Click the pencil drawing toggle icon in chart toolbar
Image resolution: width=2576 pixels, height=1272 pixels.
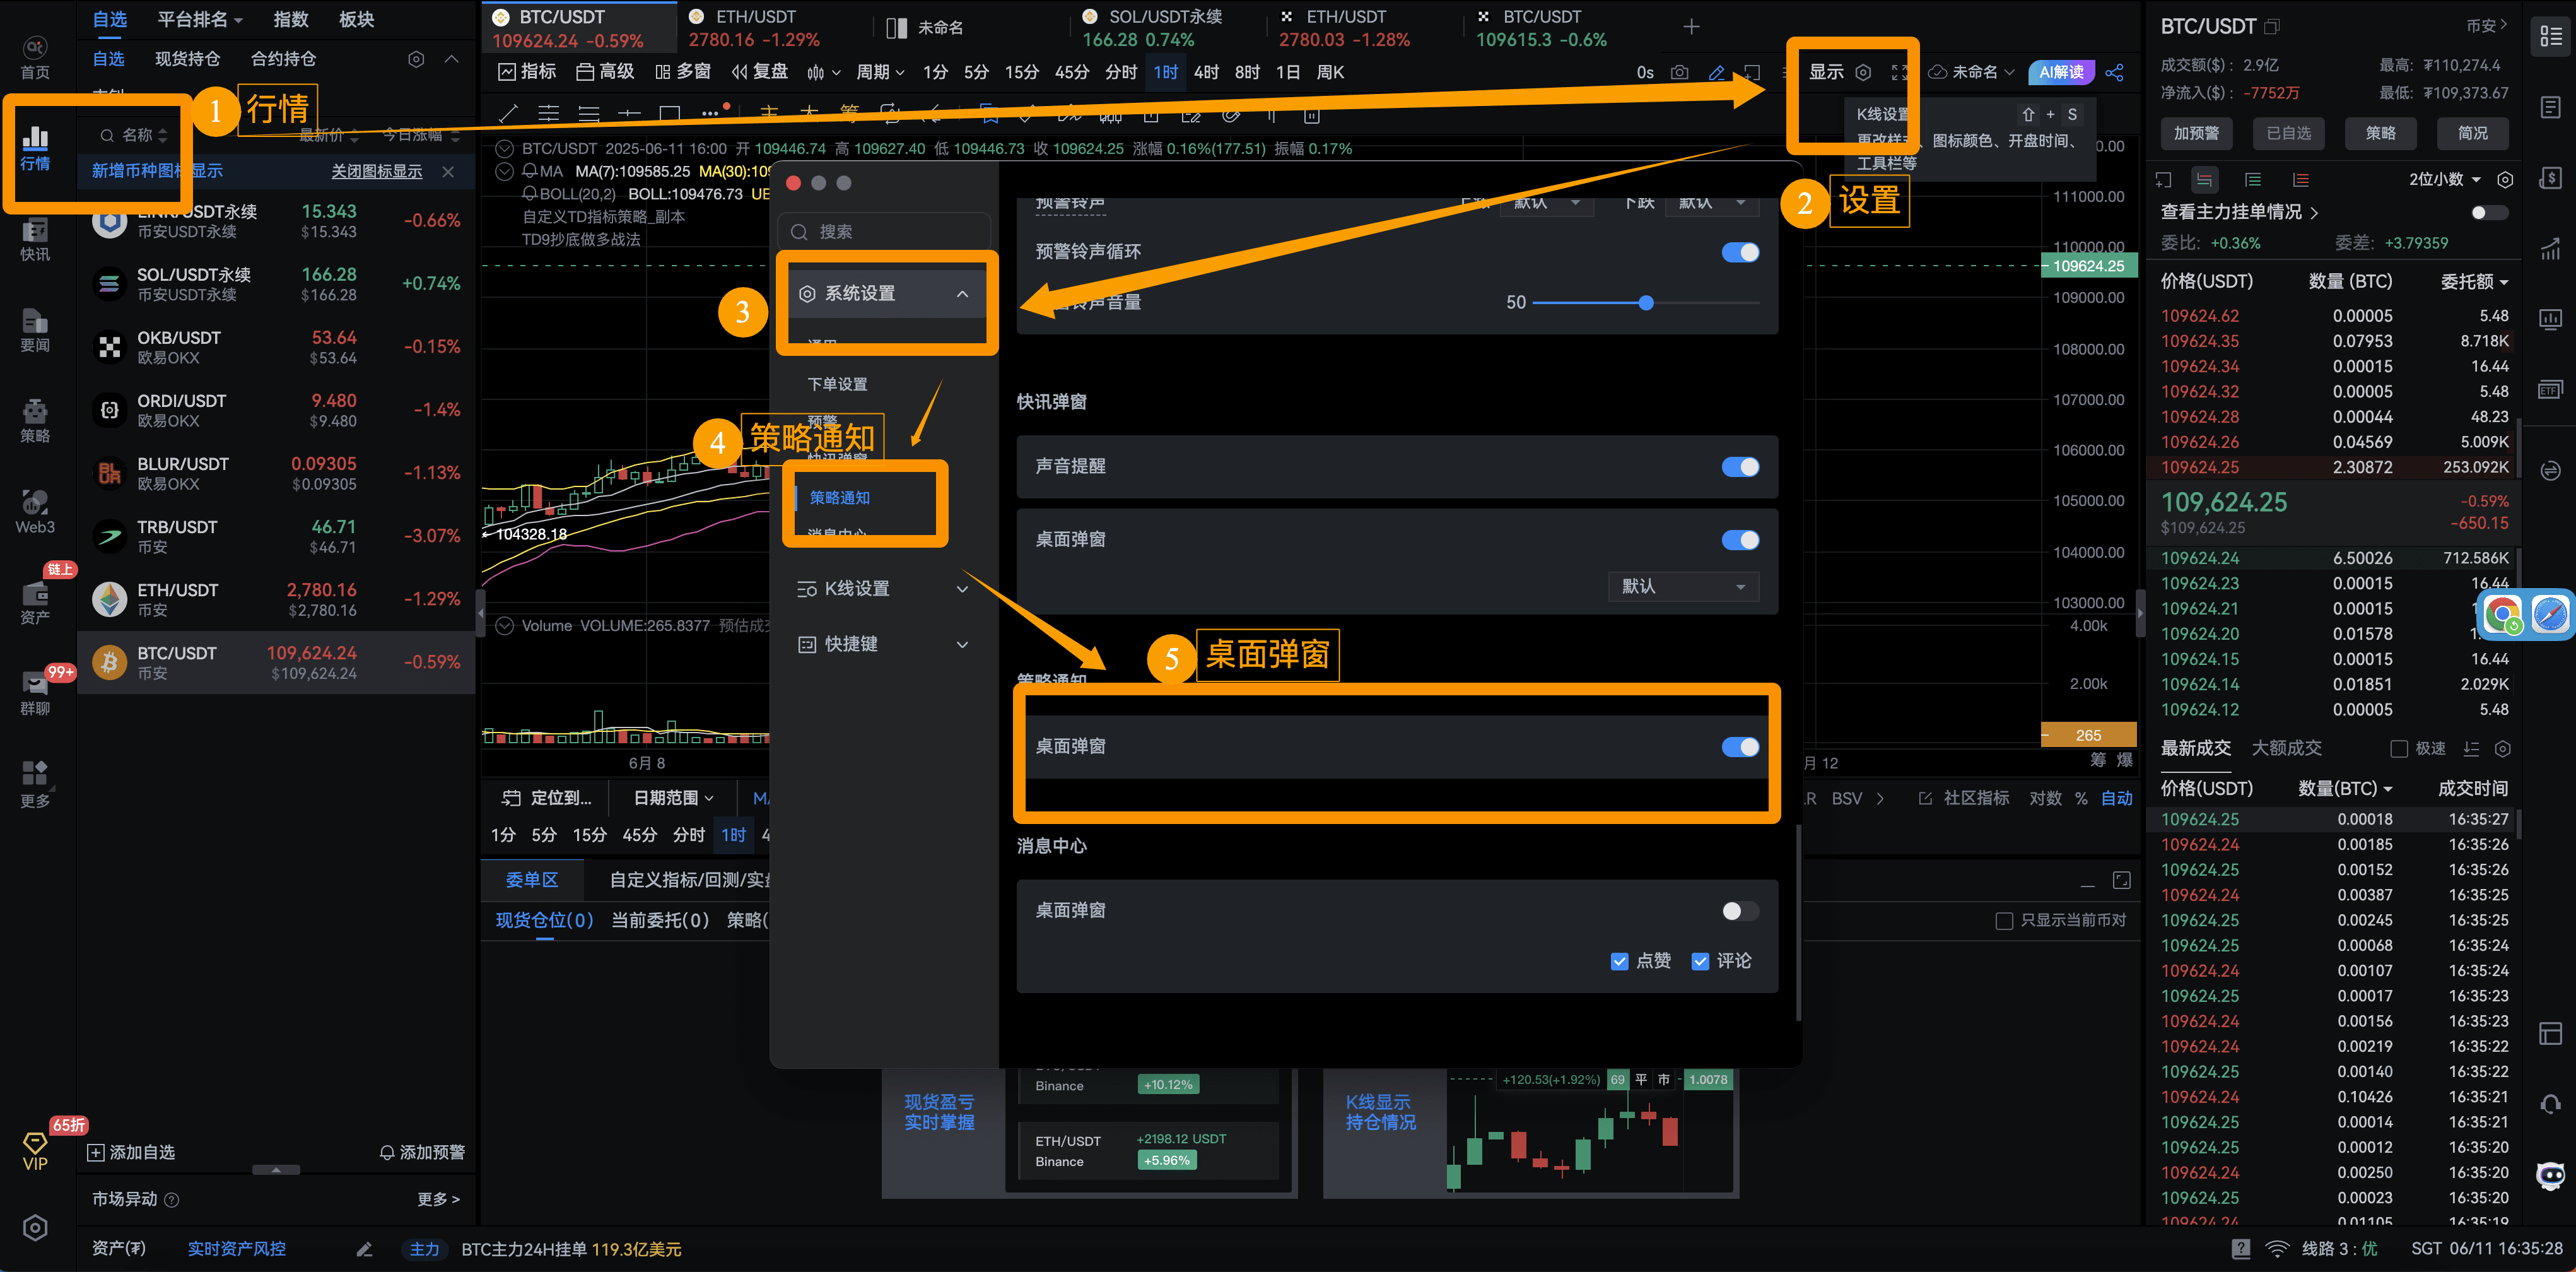coord(1716,72)
